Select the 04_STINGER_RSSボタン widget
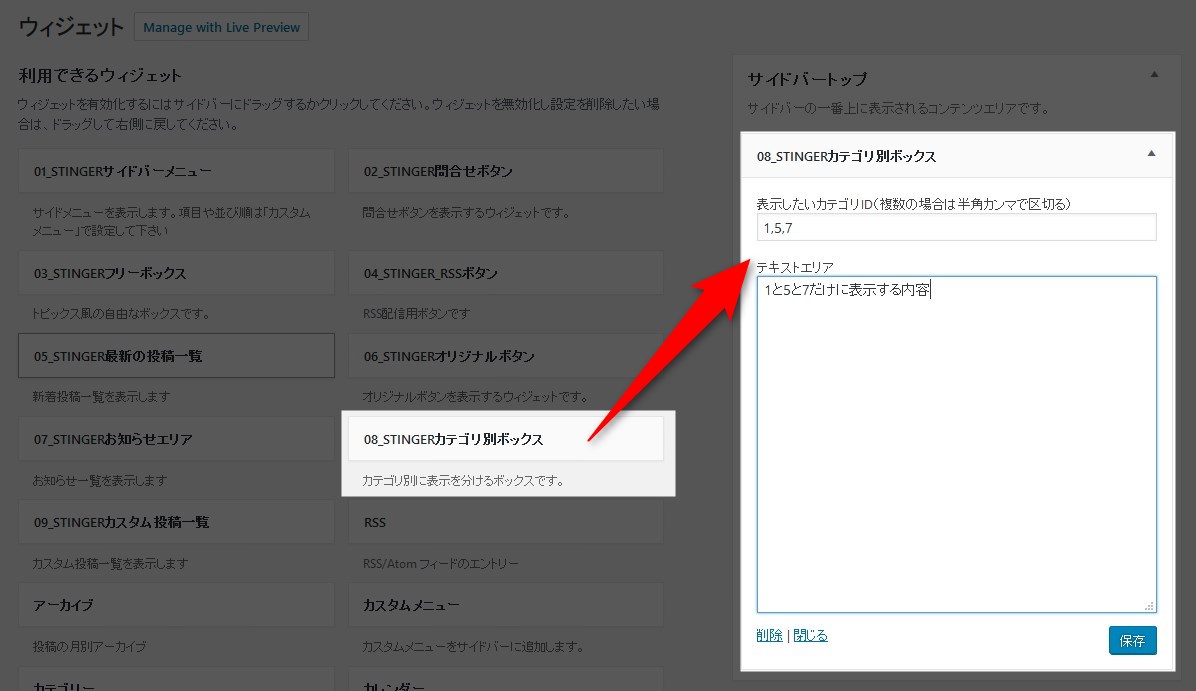Image resolution: width=1196 pixels, height=691 pixels. tap(506, 273)
